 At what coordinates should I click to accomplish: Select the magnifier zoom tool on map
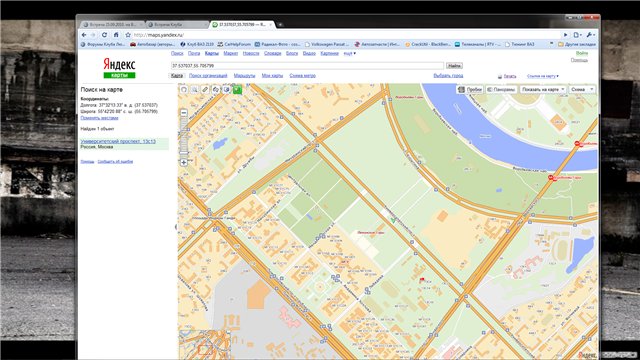(x=195, y=89)
